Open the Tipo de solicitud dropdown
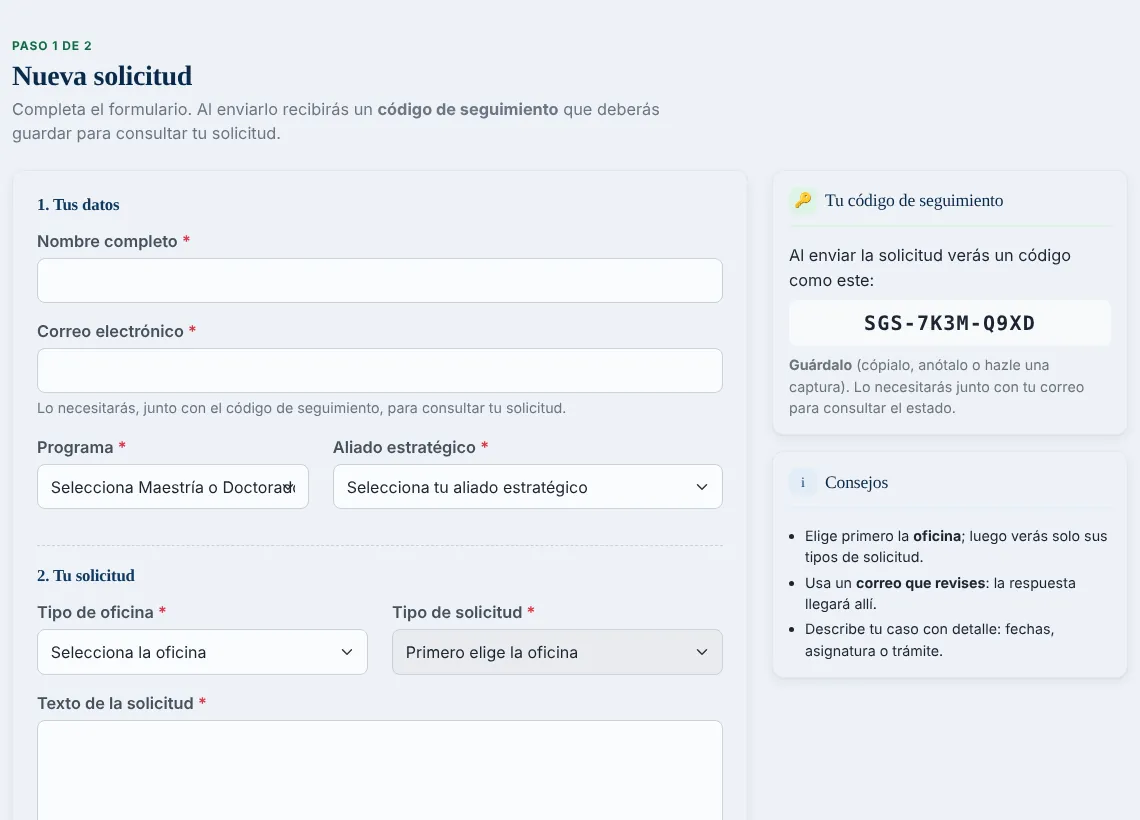This screenshot has height=820, width=1140. coord(558,652)
